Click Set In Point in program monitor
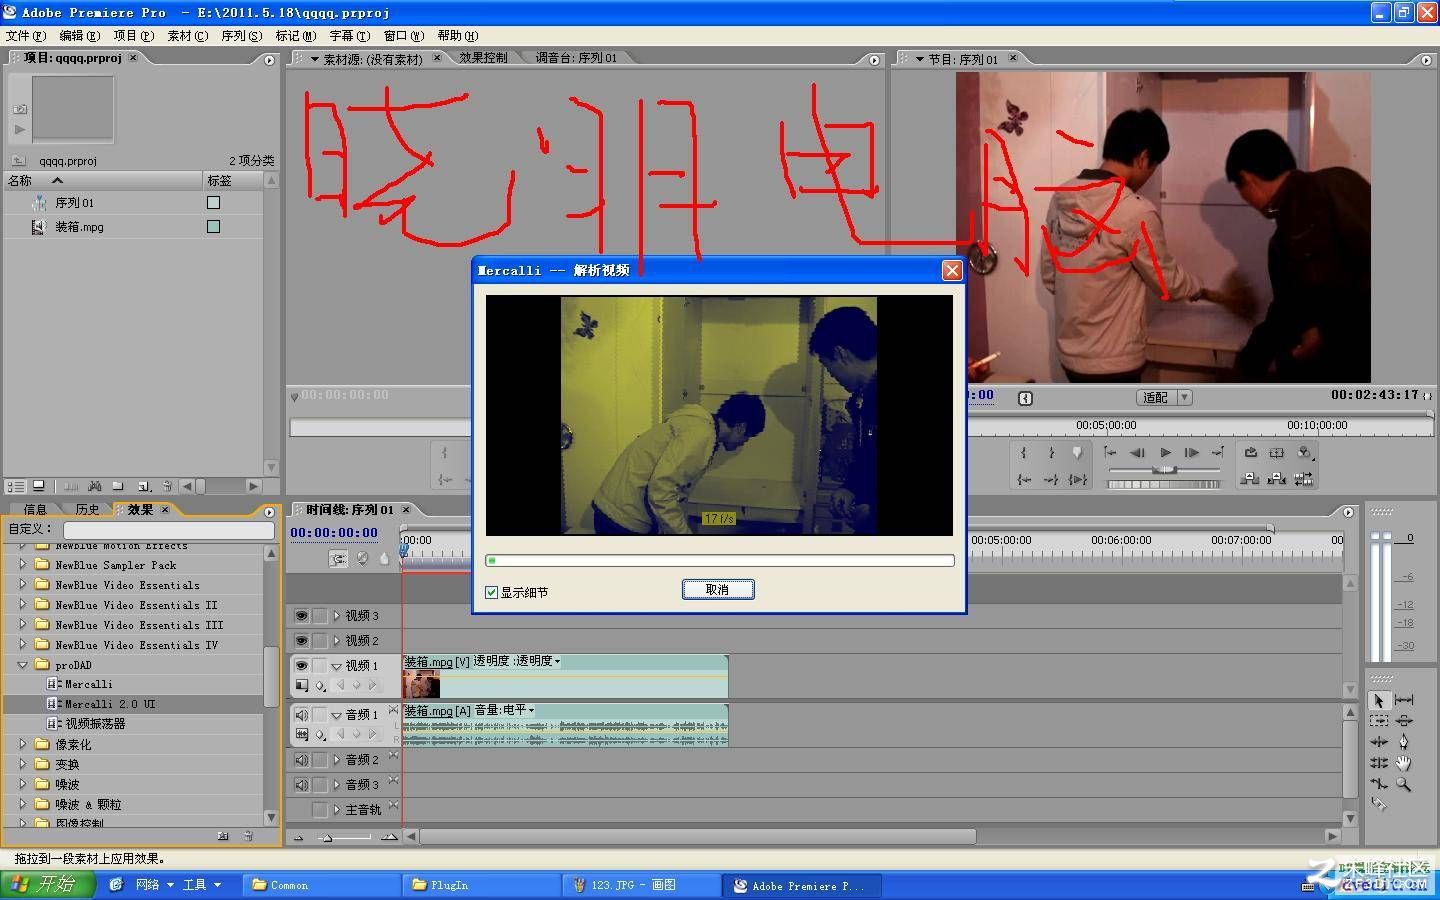Image resolution: width=1440 pixels, height=900 pixels. [x=1024, y=453]
